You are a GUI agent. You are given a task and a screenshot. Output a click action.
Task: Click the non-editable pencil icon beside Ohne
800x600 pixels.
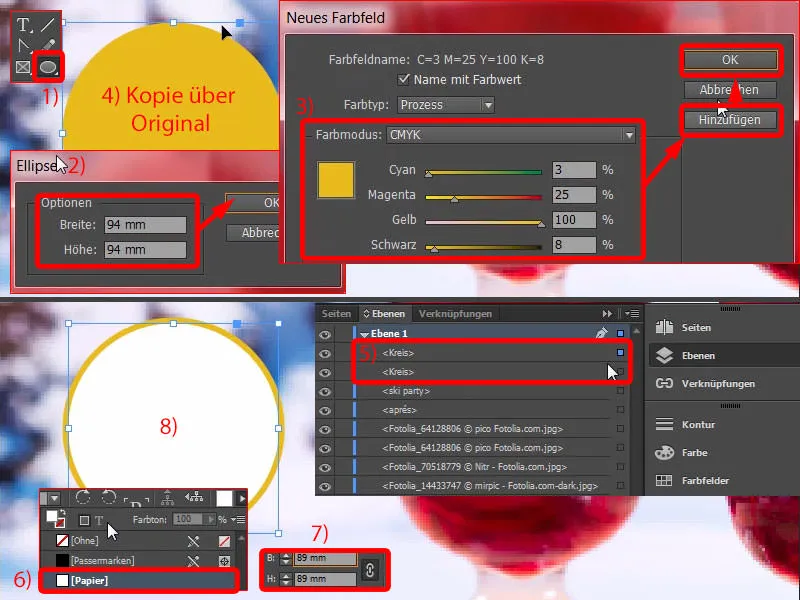click(x=193, y=541)
